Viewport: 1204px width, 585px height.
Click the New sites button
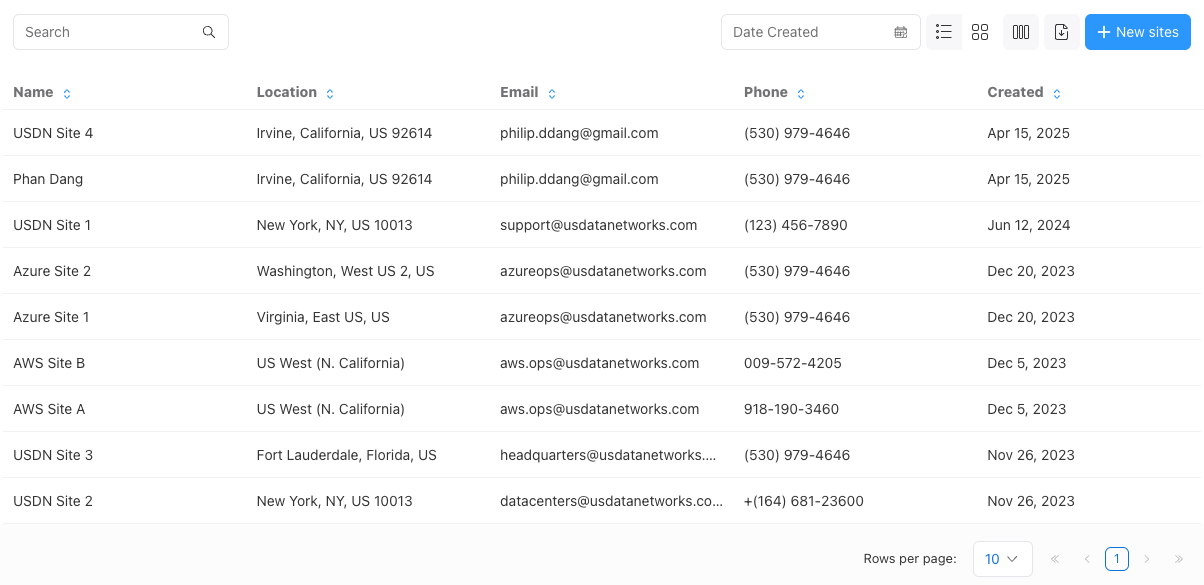1137,31
